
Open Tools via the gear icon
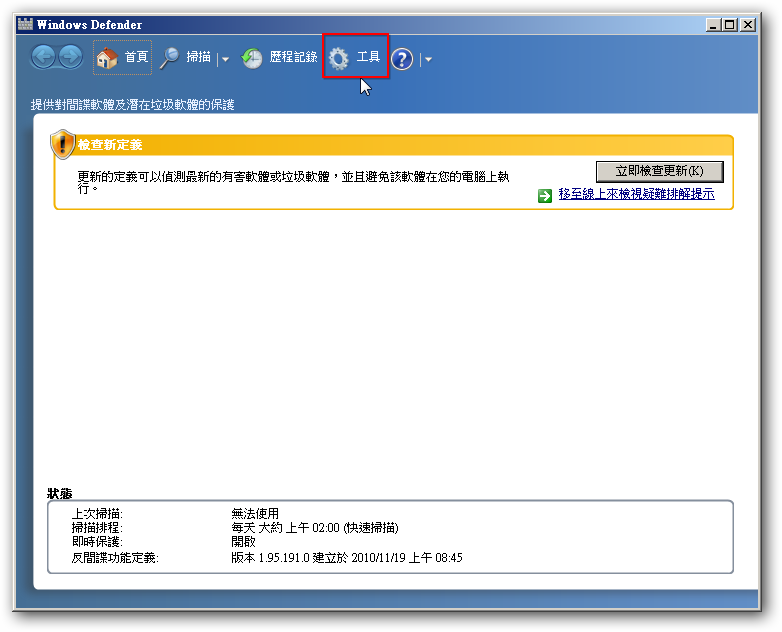pos(339,59)
